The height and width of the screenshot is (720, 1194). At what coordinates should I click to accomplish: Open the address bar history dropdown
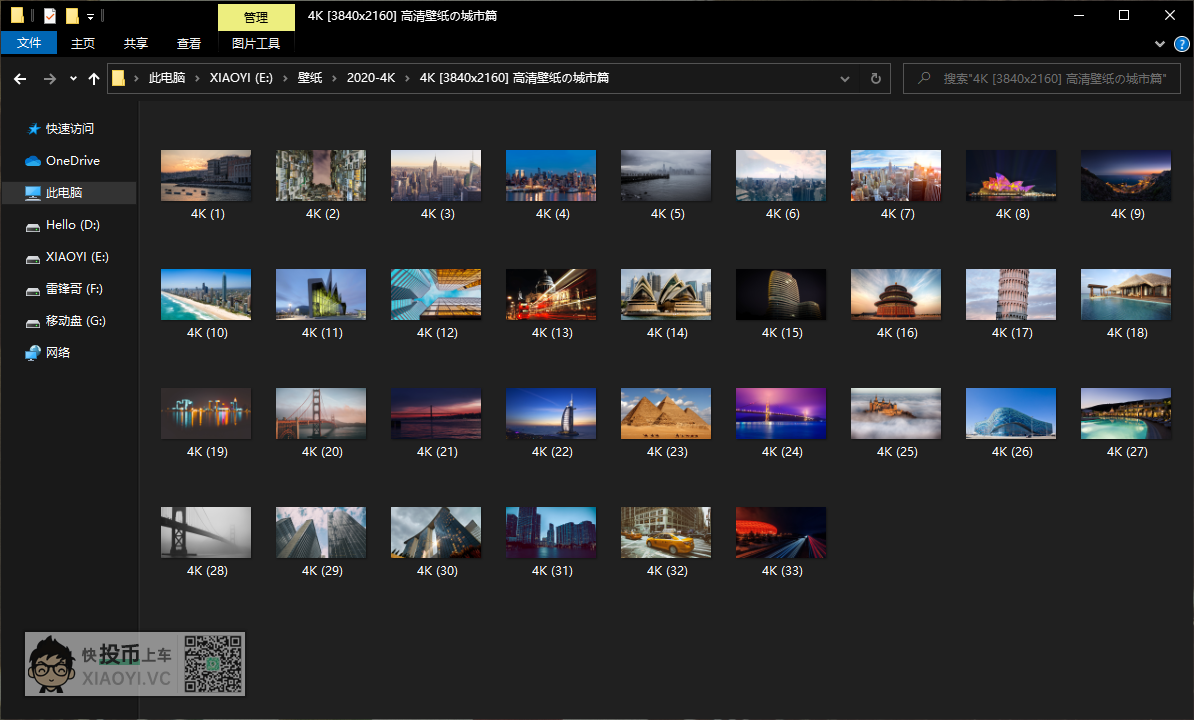tap(845, 78)
